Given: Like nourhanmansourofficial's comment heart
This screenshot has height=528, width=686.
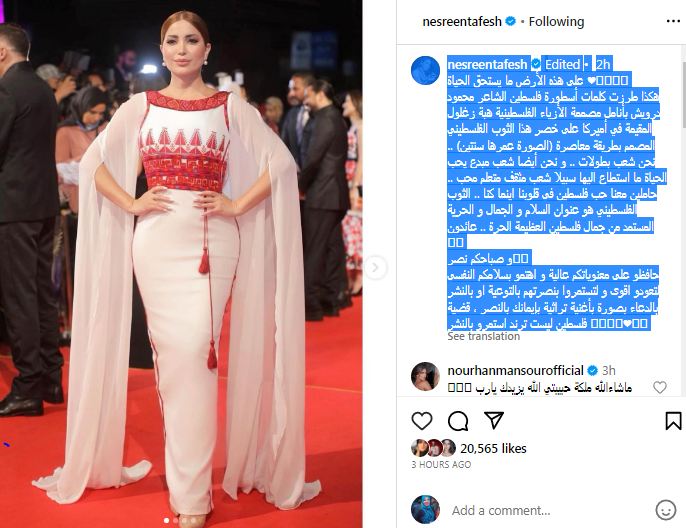Looking at the screenshot, I should (660, 387).
